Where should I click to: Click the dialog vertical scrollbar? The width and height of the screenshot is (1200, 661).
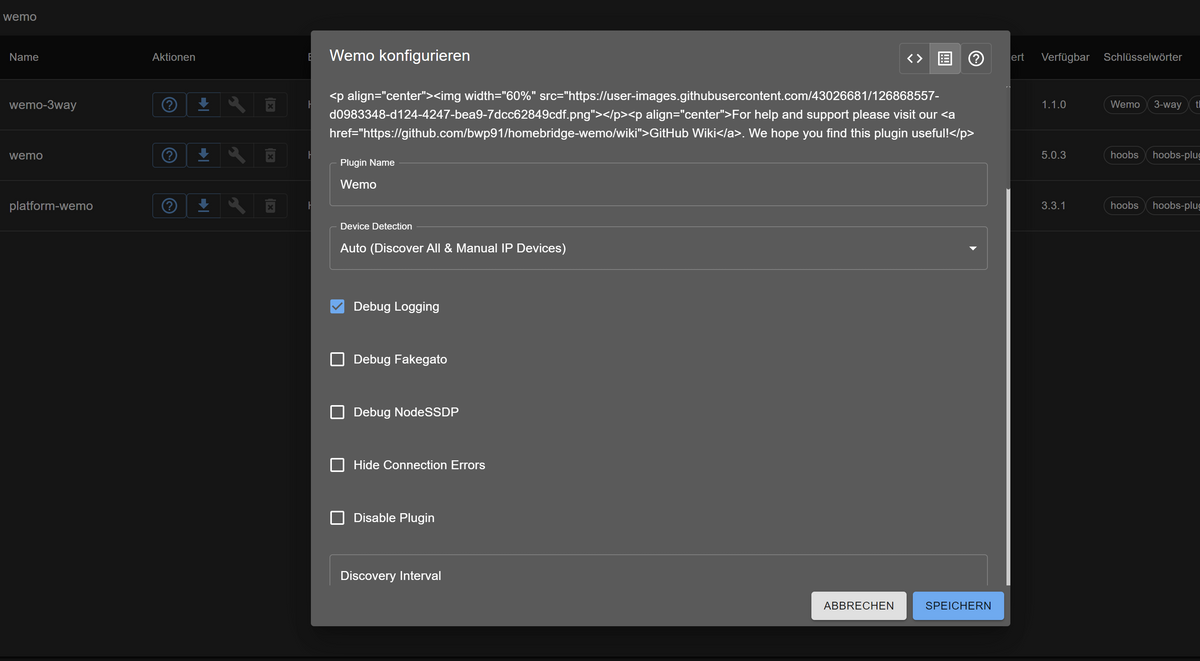click(1007, 385)
